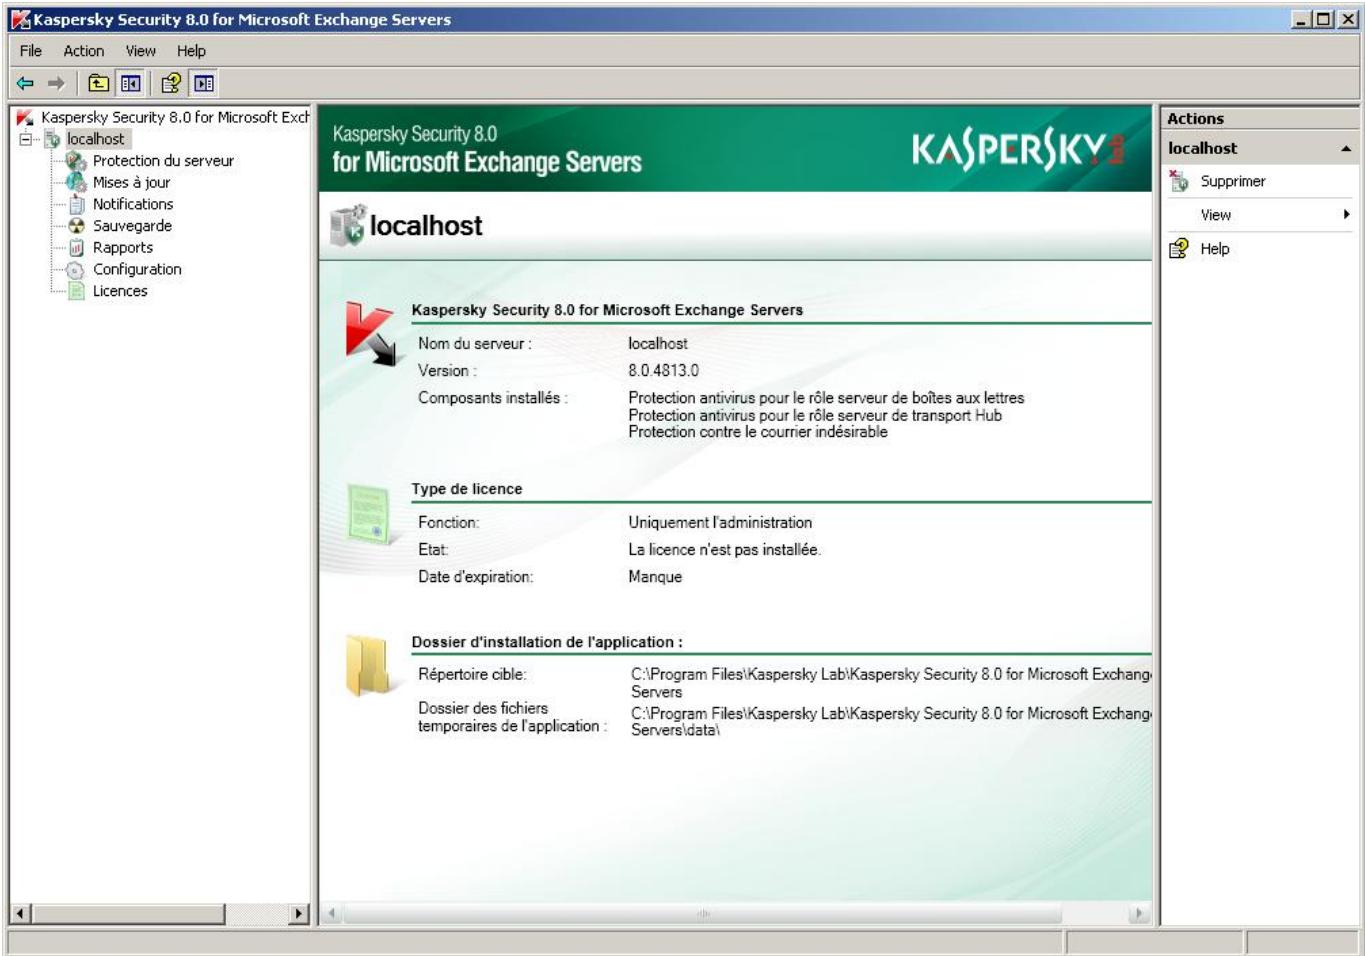This screenshot has width=1365, height=956.
Task: Click tree pane horizontal scrollbar thumb
Action: pos(128,913)
